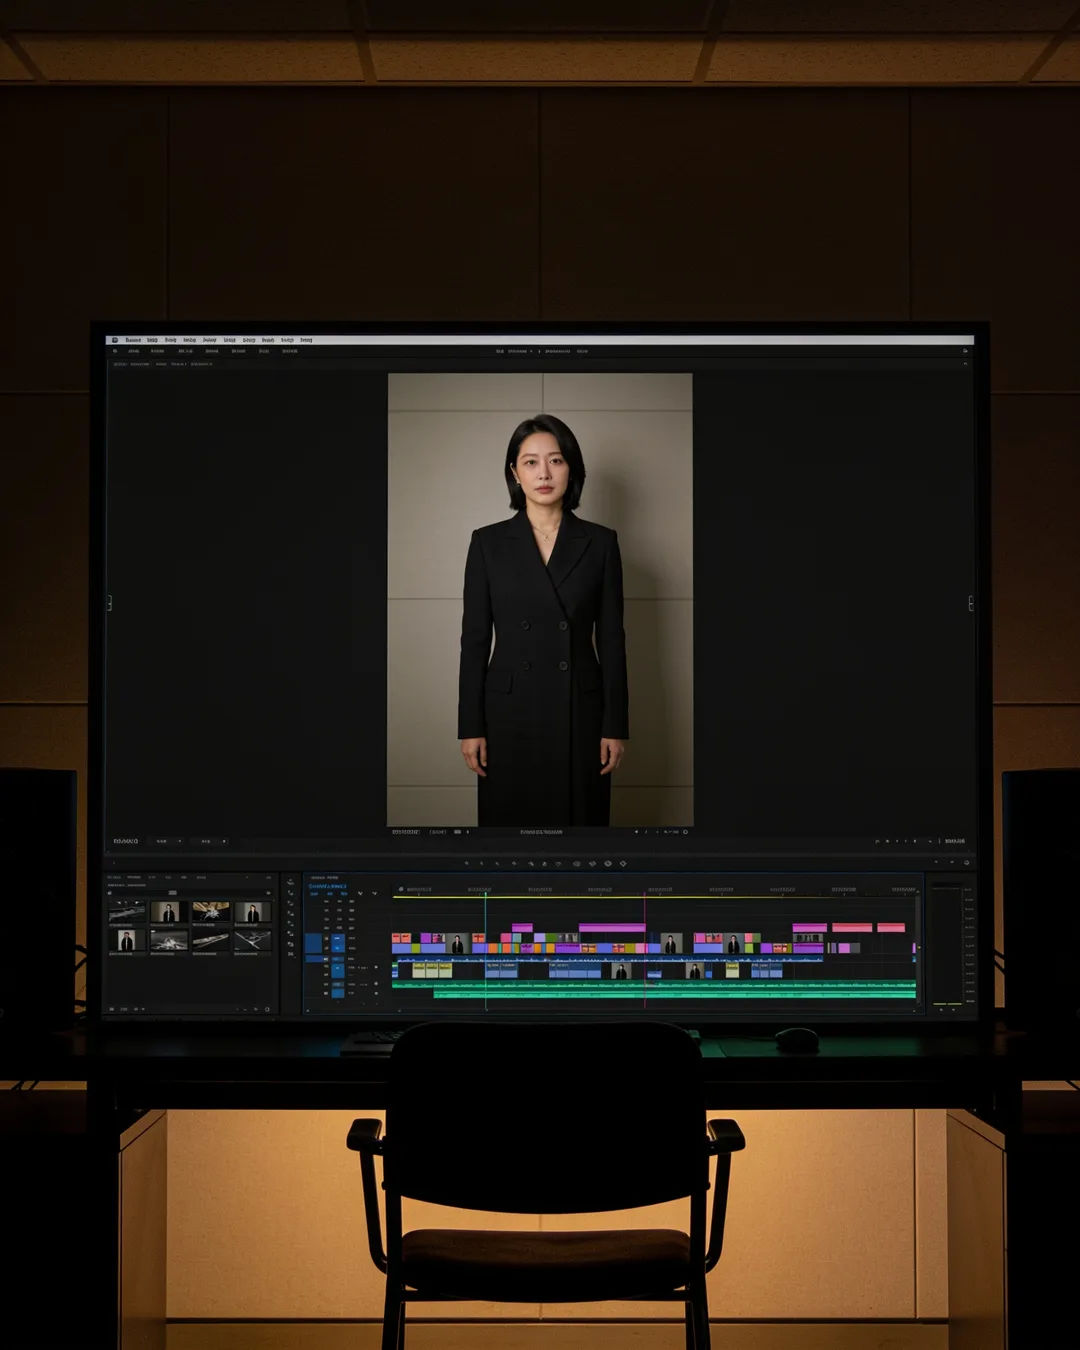Viewport: 1080px width, 1350px height.
Task: Toggle the large blue source patch box in the track headers
Action: pyautogui.click(x=314, y=943)
